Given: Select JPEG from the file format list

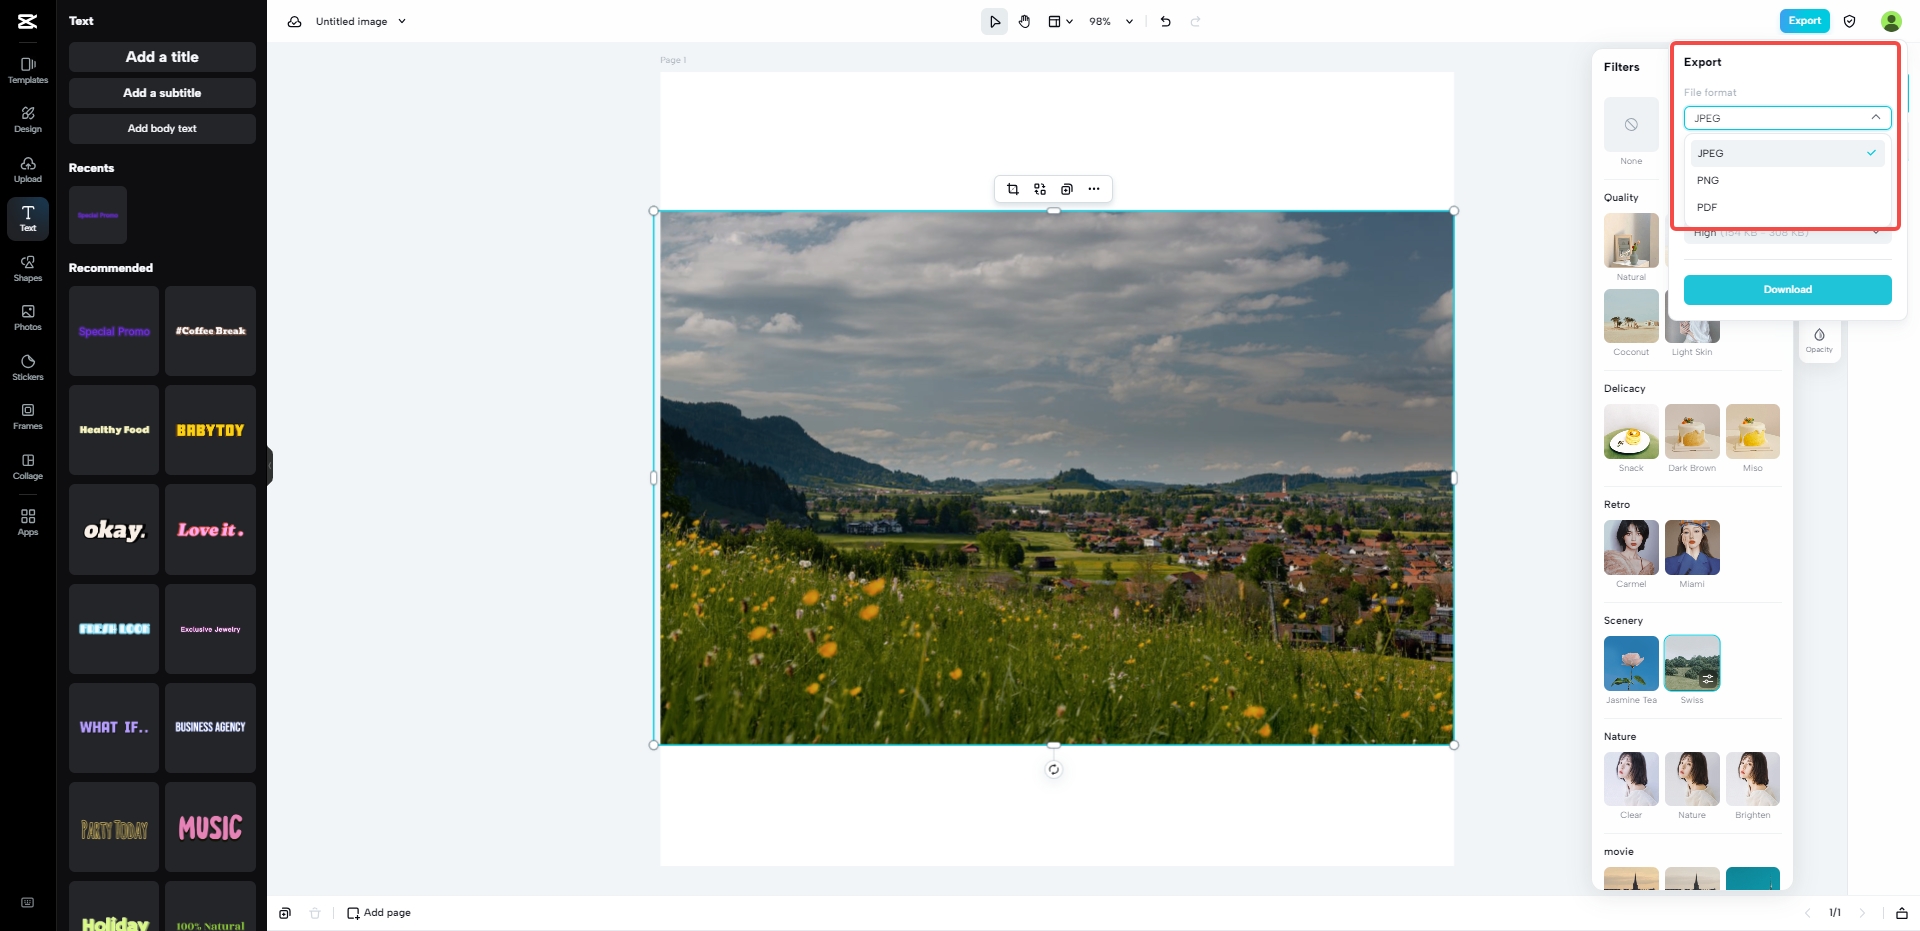Looking at the screenshot, I should tap(1787, 153).
